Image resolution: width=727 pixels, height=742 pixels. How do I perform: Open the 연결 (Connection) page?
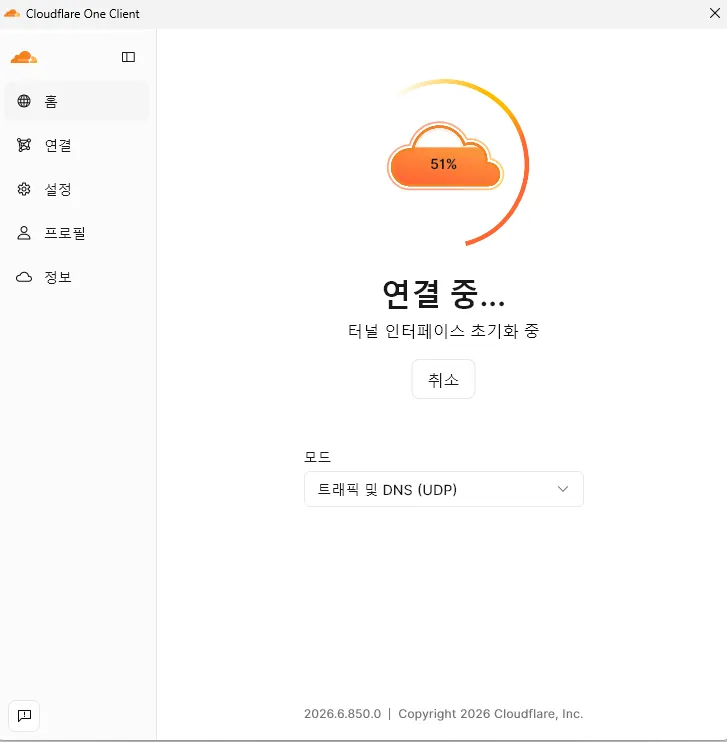click(77, 145)
